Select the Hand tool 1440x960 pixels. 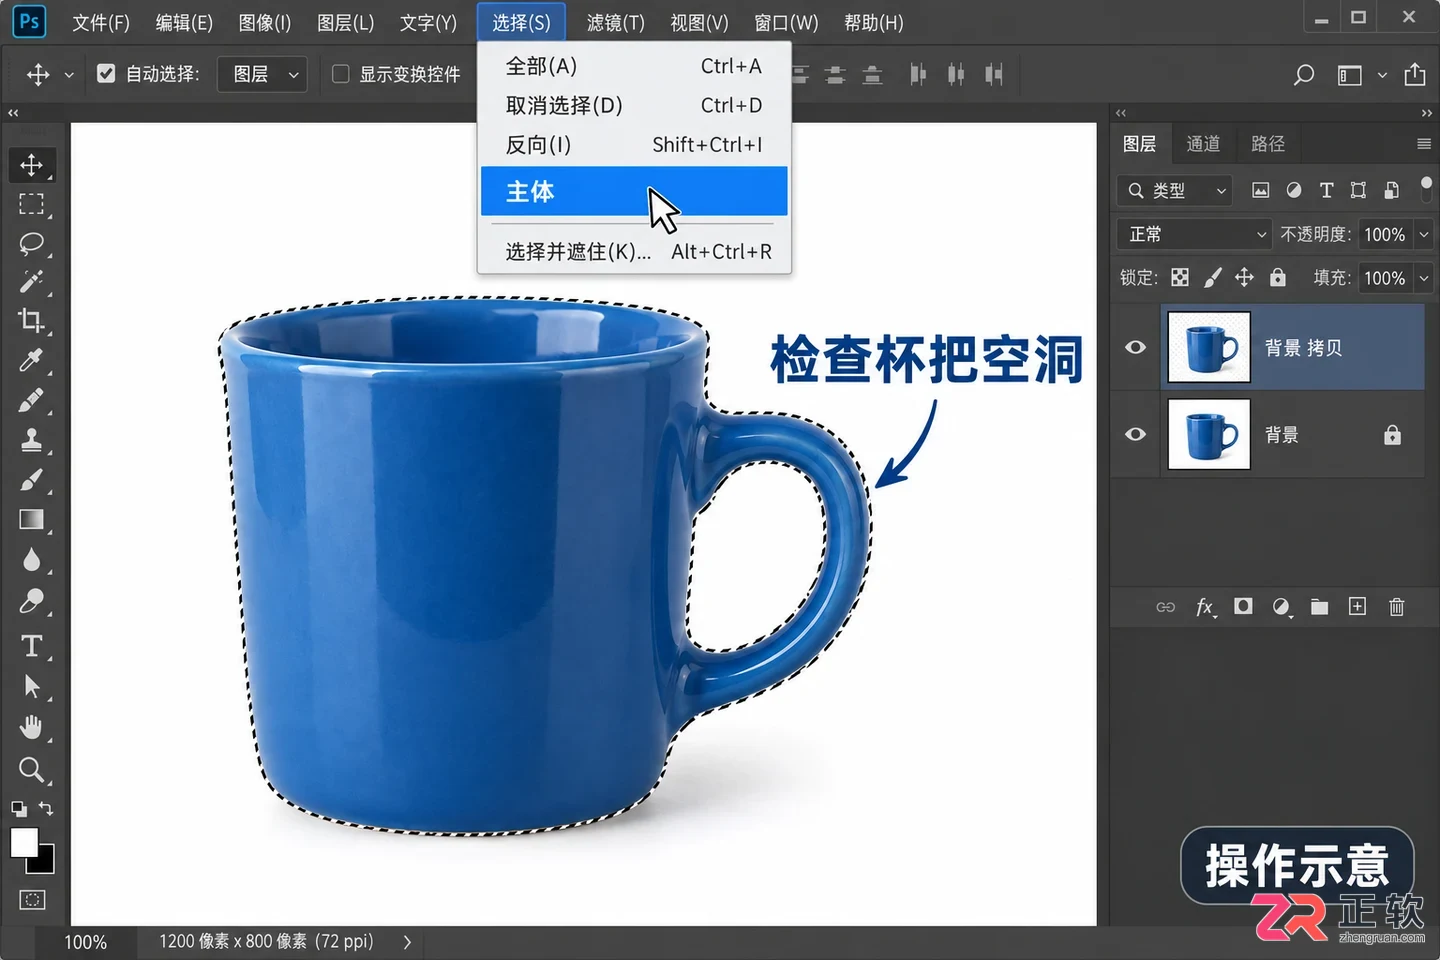click(32, 727)
